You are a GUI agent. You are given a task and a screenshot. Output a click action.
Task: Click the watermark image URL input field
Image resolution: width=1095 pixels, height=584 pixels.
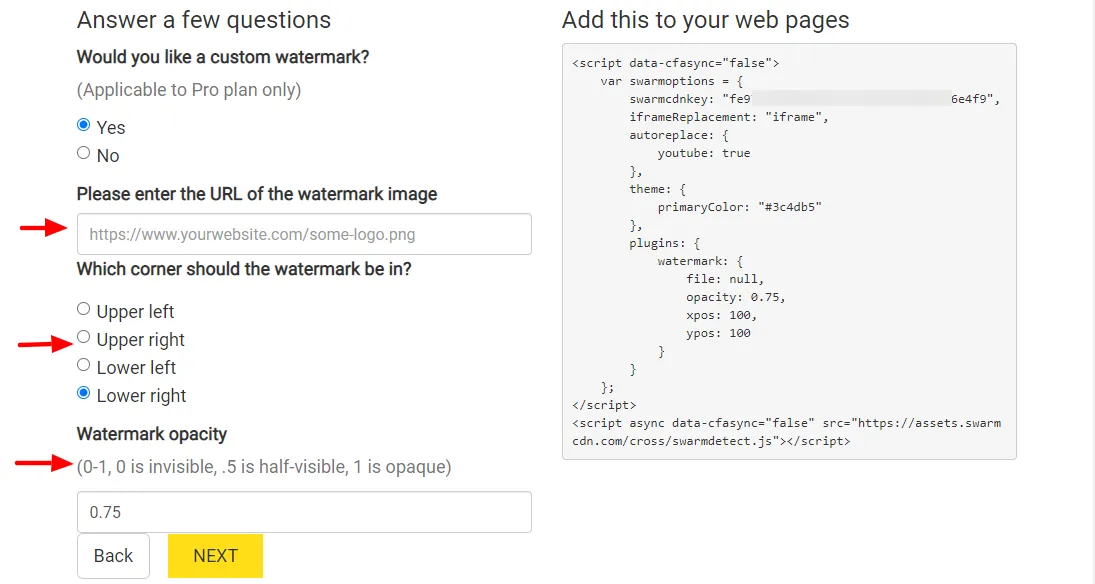pyautogui.click(x=304, y=234)
